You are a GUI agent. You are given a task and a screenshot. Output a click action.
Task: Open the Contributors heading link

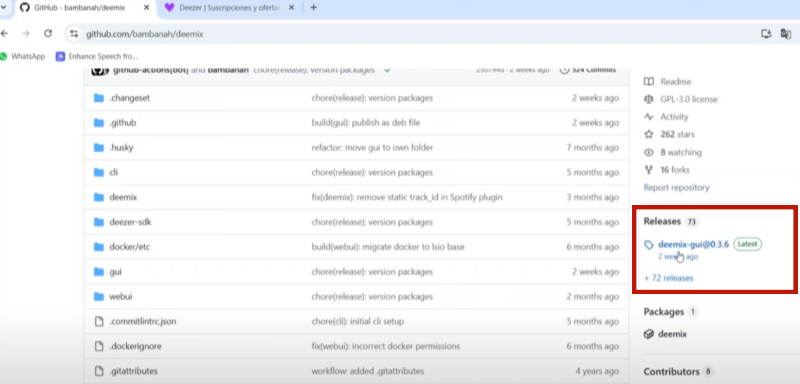[671, 372]
